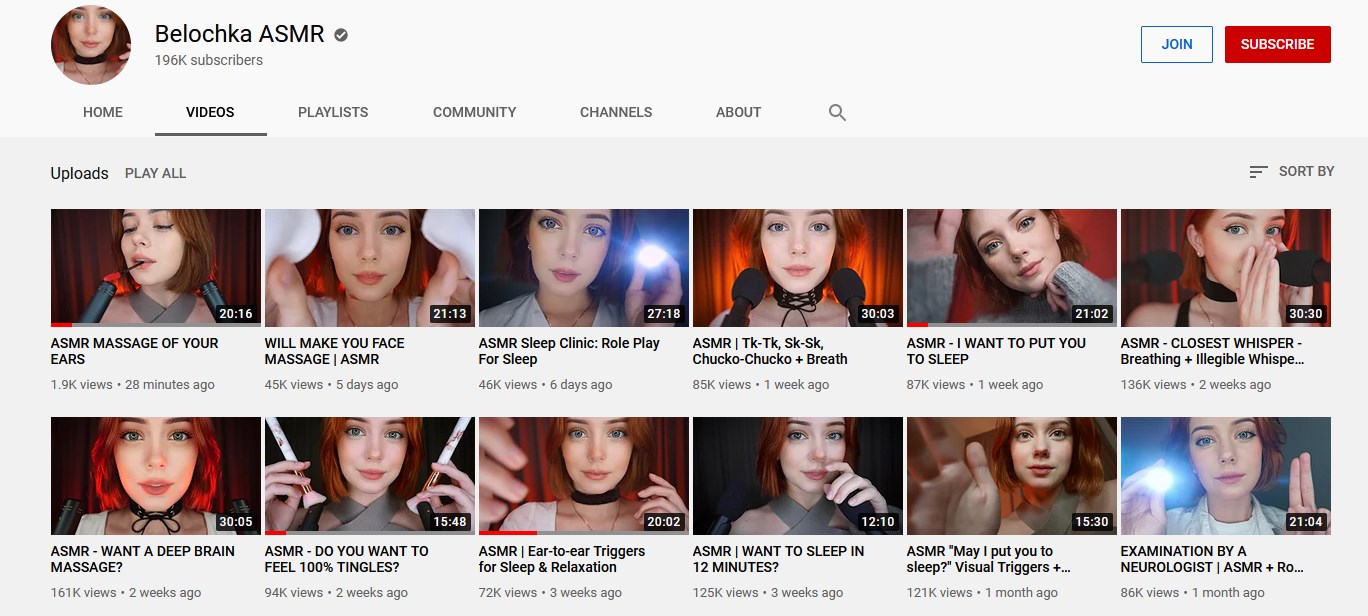1368x616 pixels.
Task: Open the WILL MAKE YOU FACE MASSAGE thumbnail
Action: pos(370,268)
